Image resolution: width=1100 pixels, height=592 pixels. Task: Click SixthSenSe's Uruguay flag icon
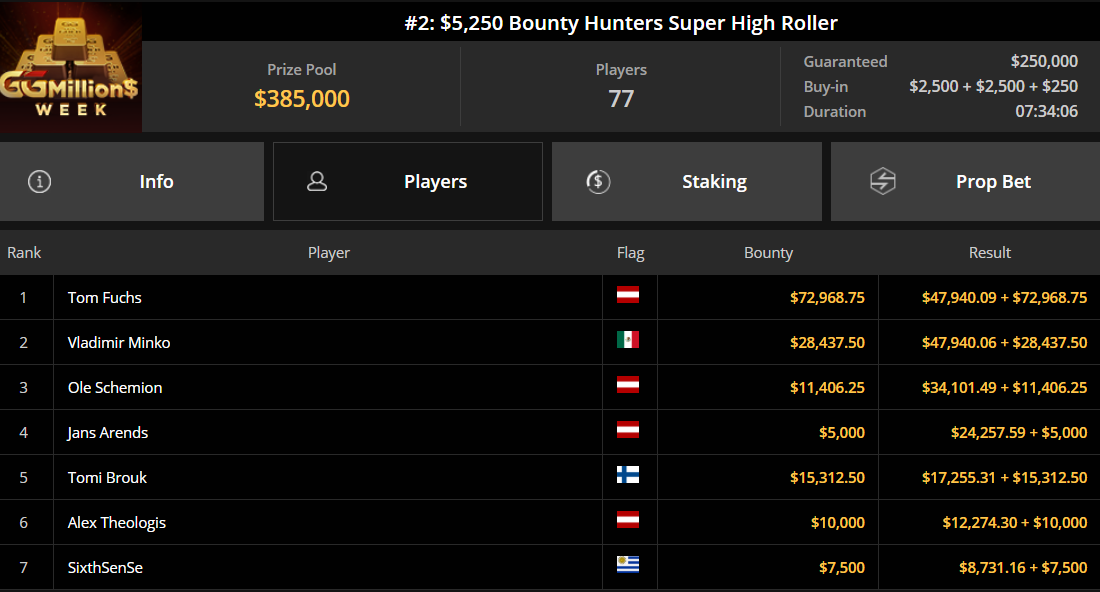click(x=628, y=566)
